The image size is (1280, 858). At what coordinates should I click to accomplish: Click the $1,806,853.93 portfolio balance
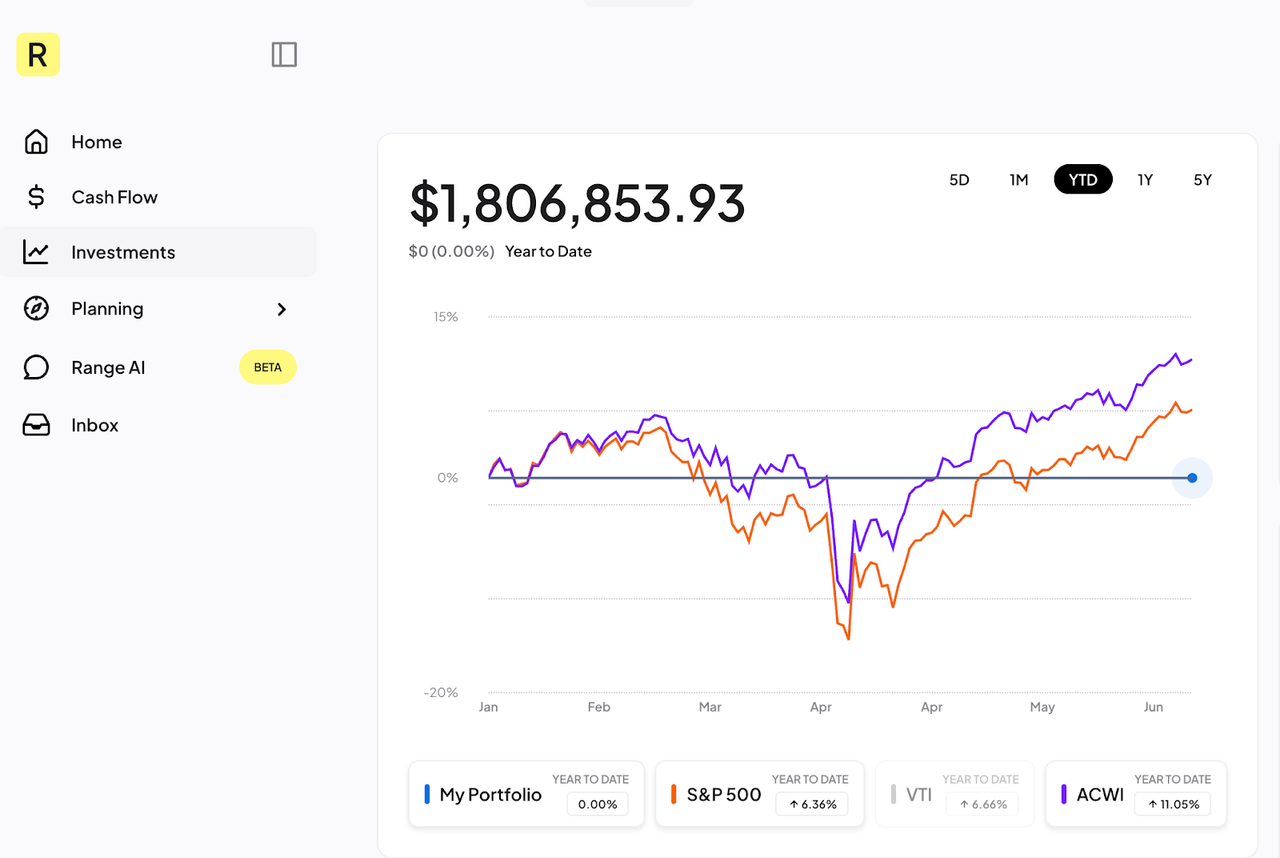coord(577,204)
